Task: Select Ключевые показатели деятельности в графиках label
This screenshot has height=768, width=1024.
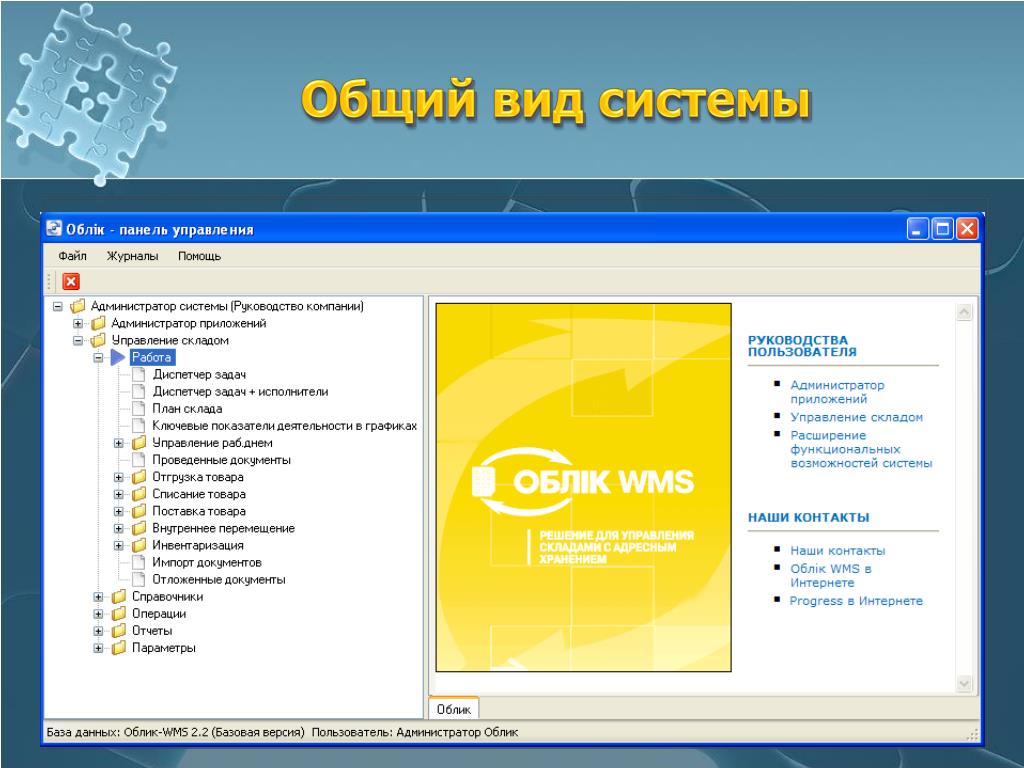Action: coord(285,426)
